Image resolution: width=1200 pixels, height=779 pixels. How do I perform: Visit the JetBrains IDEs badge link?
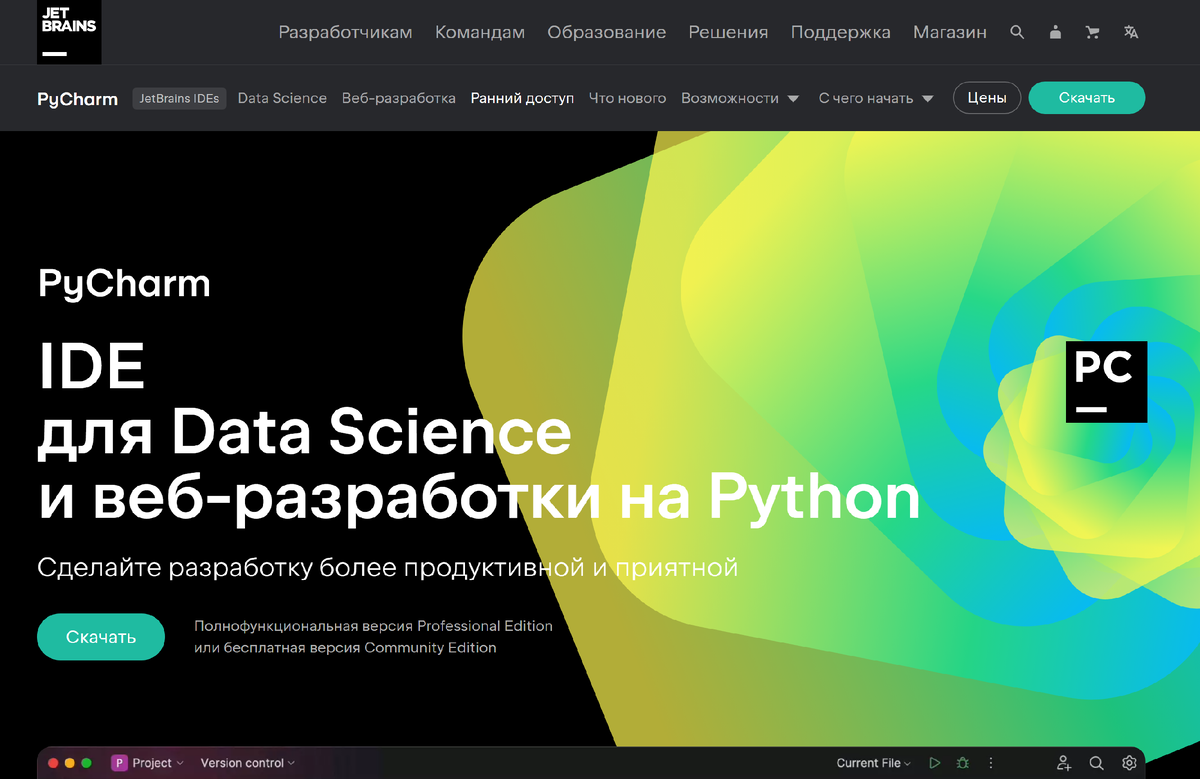(179, 98)
